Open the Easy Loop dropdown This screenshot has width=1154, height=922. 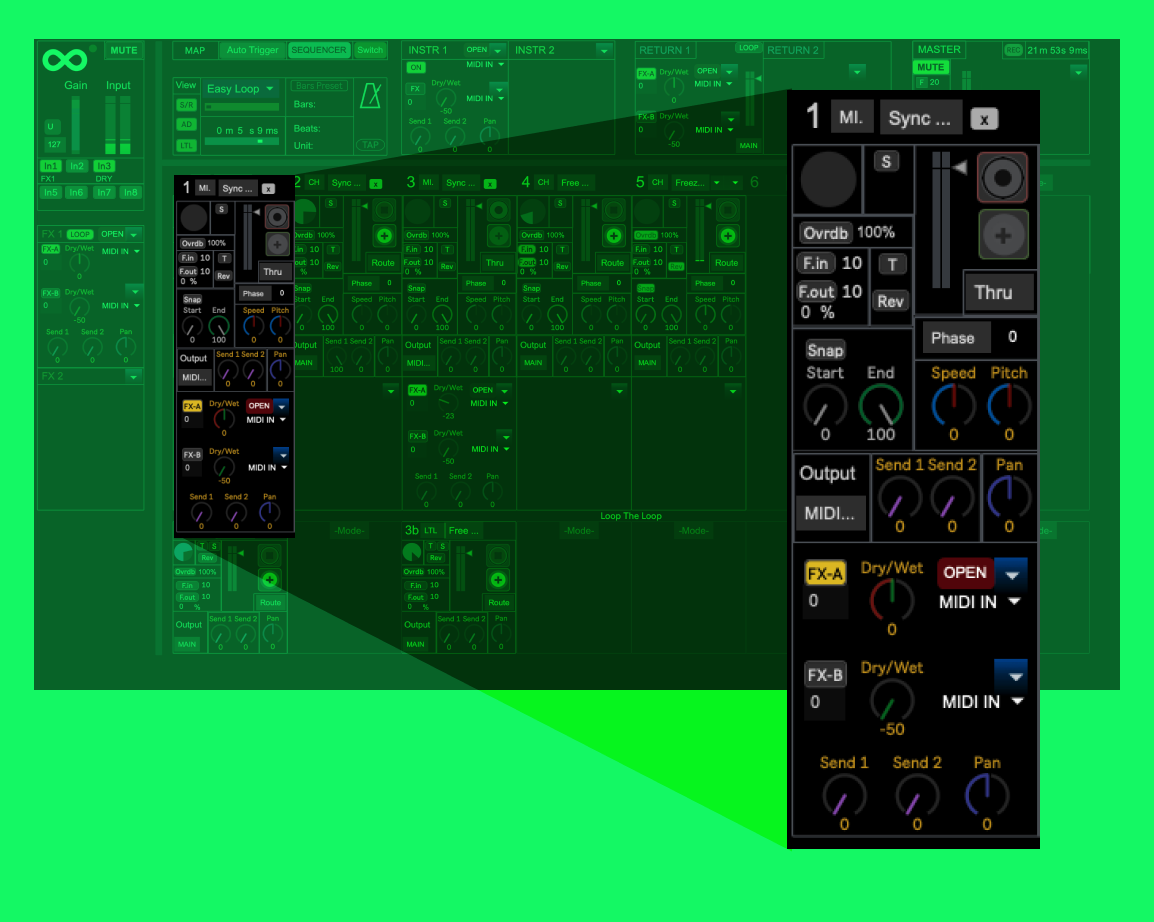(x=241, y=89)
